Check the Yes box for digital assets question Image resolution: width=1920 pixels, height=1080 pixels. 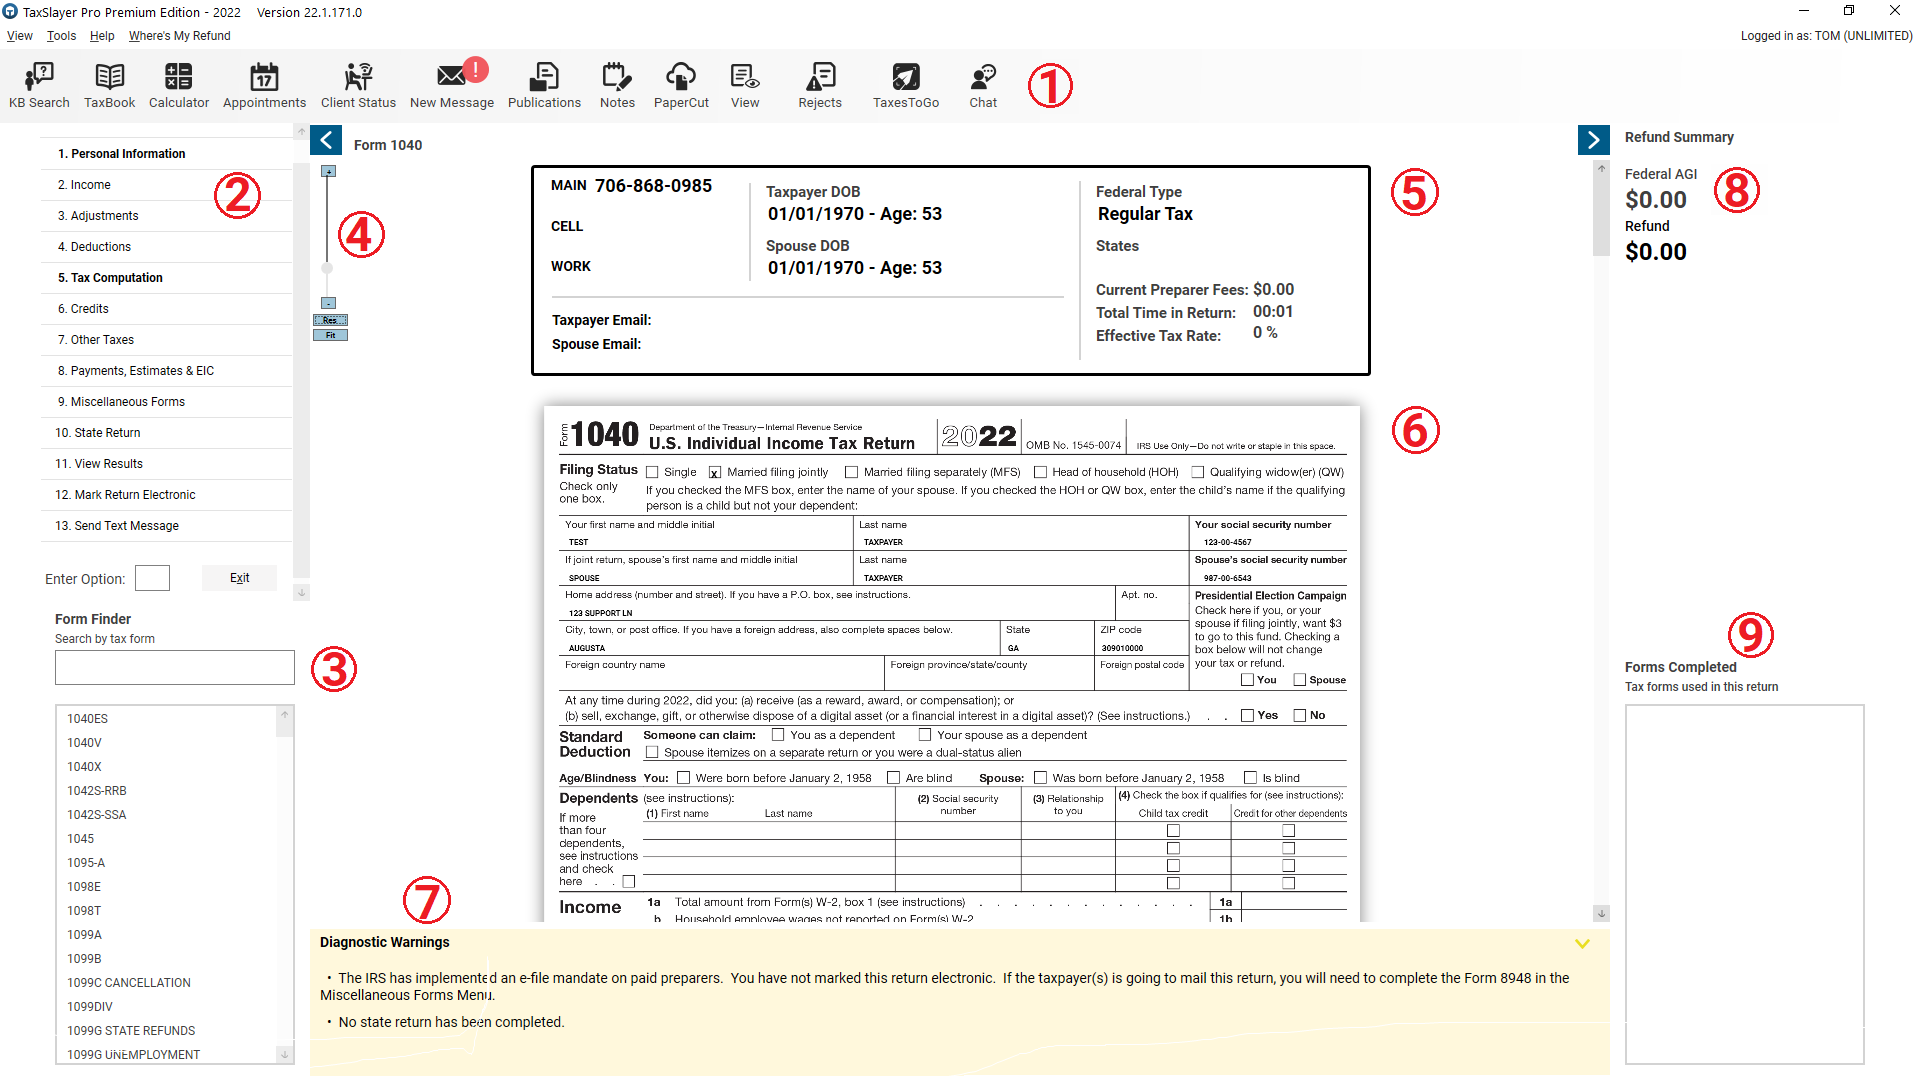pyautogui.click(x=1247, y=715)
